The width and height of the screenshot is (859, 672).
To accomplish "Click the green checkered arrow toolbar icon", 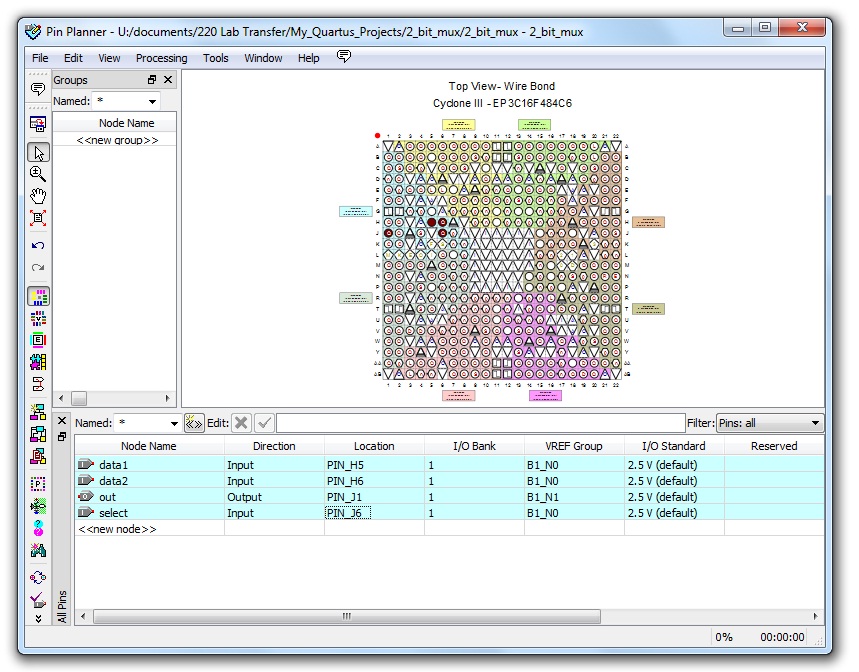I will [x=38, y=506].
